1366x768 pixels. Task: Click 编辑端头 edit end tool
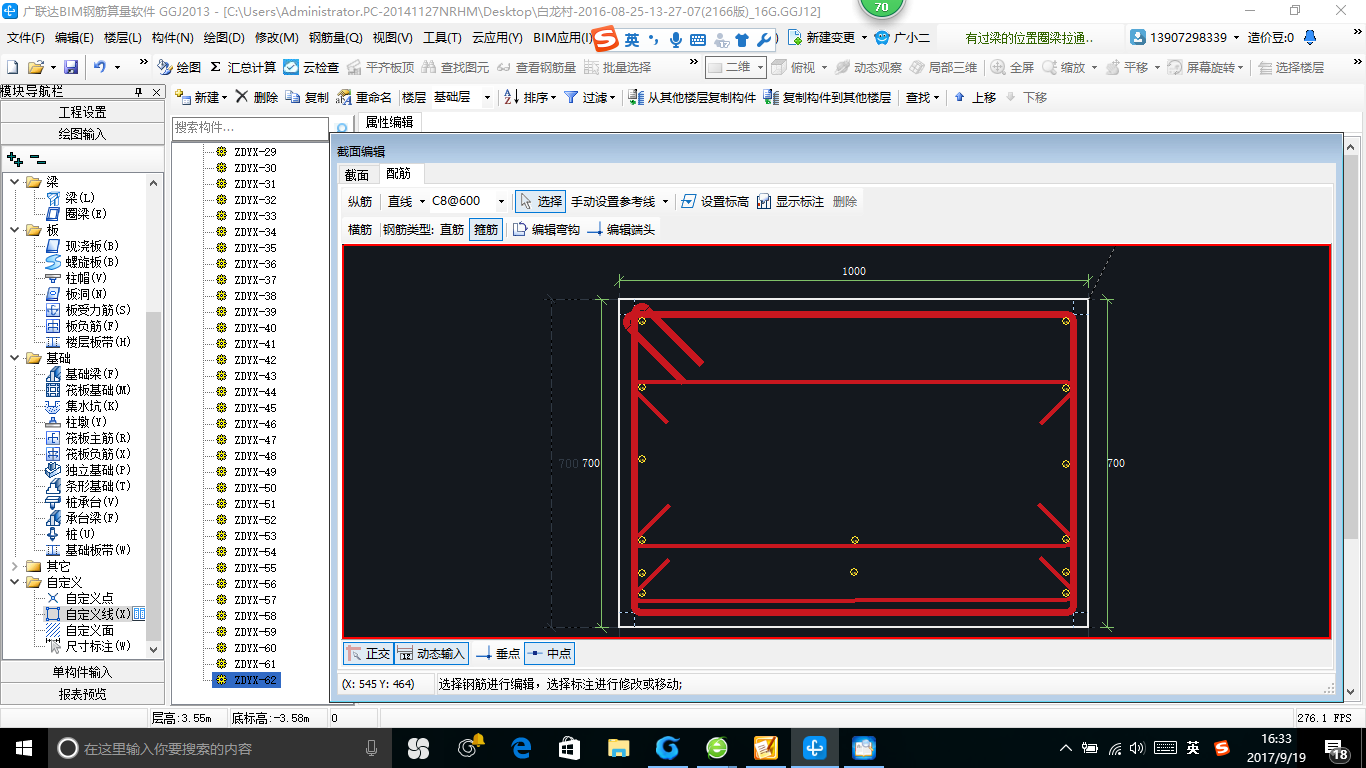[x=621, y=229]
